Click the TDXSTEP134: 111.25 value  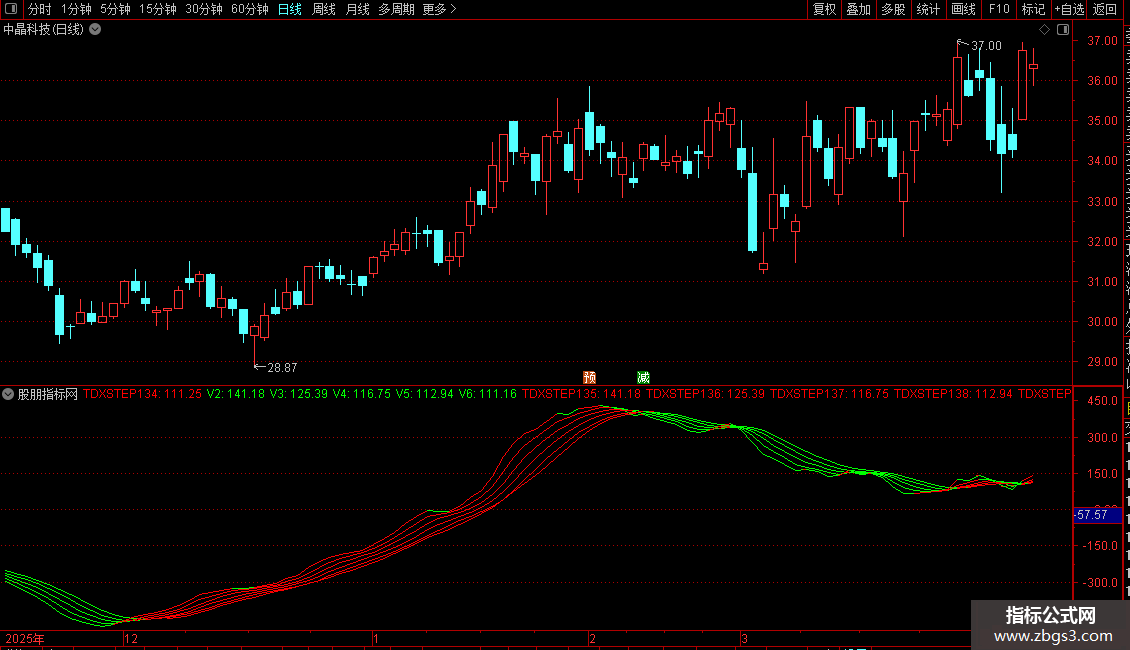tap(143, 394)
